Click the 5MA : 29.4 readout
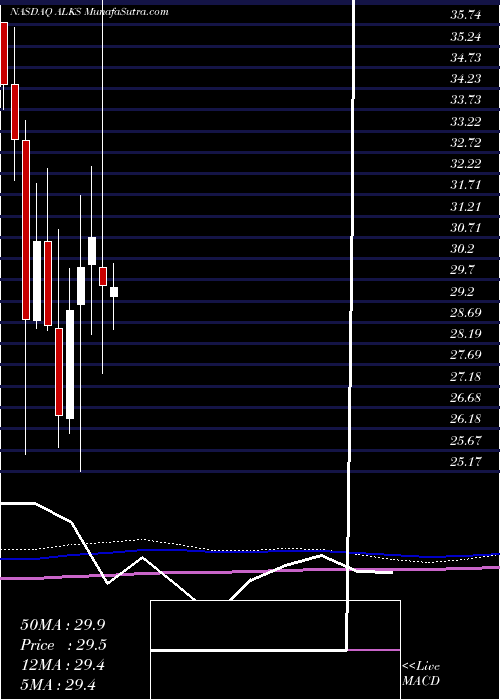This screenshot has height=700, width=500. [x=58, y=685]
